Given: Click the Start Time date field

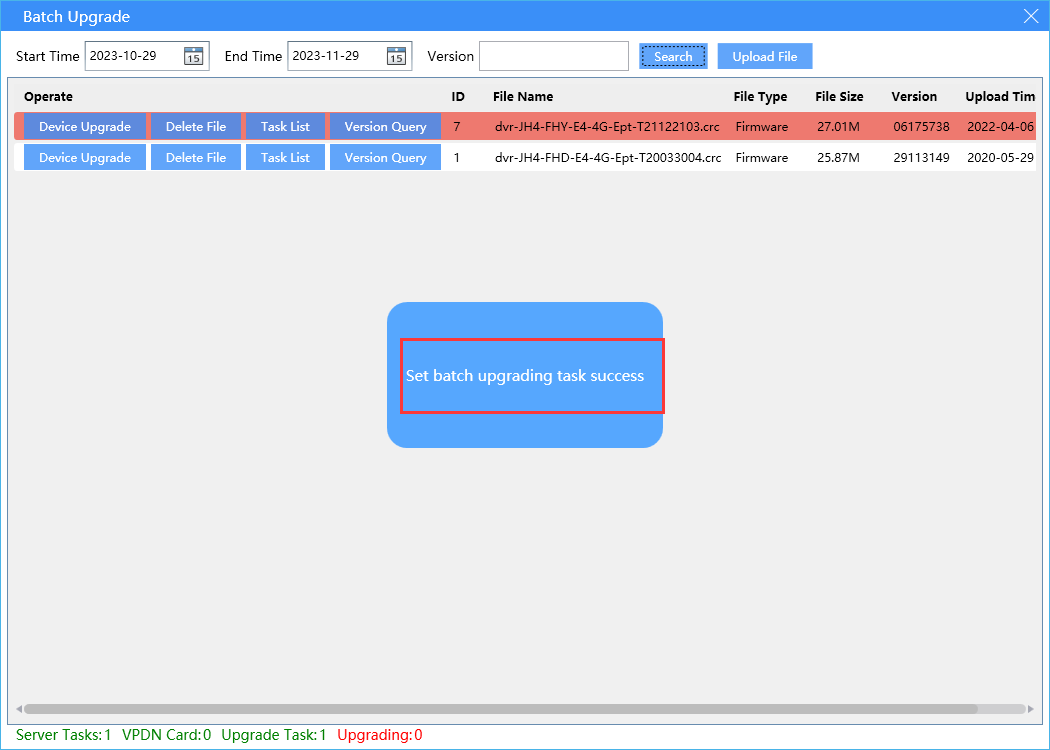Looking at the screenshot, I should tap(147, 56).
